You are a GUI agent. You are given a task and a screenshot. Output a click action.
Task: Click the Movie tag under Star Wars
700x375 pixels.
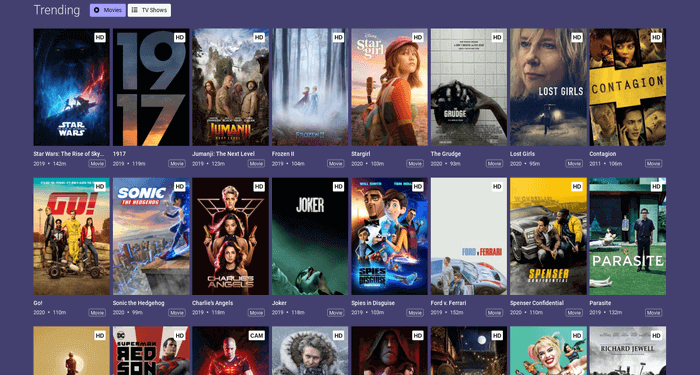(97, 164)
